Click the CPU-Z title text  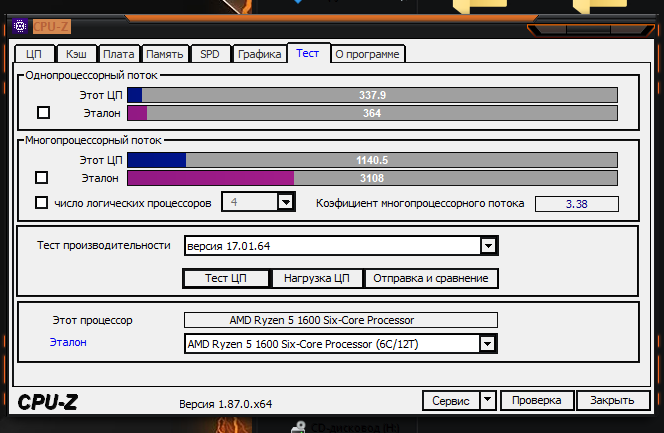51,27
